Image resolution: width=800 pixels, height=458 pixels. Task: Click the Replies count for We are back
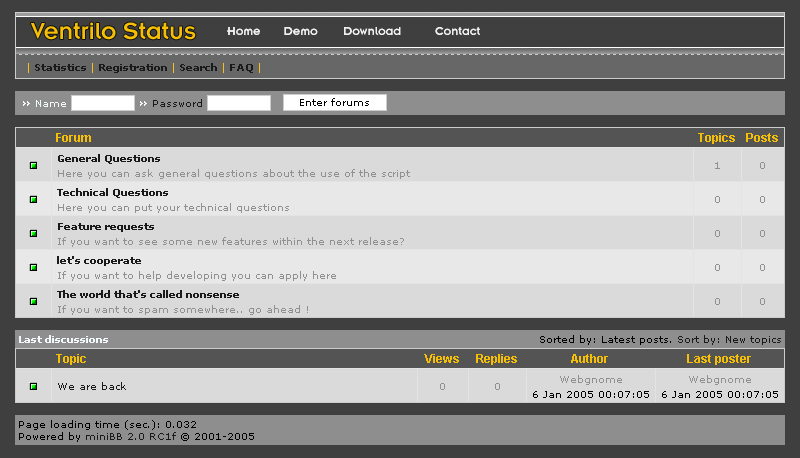[497, 387]
